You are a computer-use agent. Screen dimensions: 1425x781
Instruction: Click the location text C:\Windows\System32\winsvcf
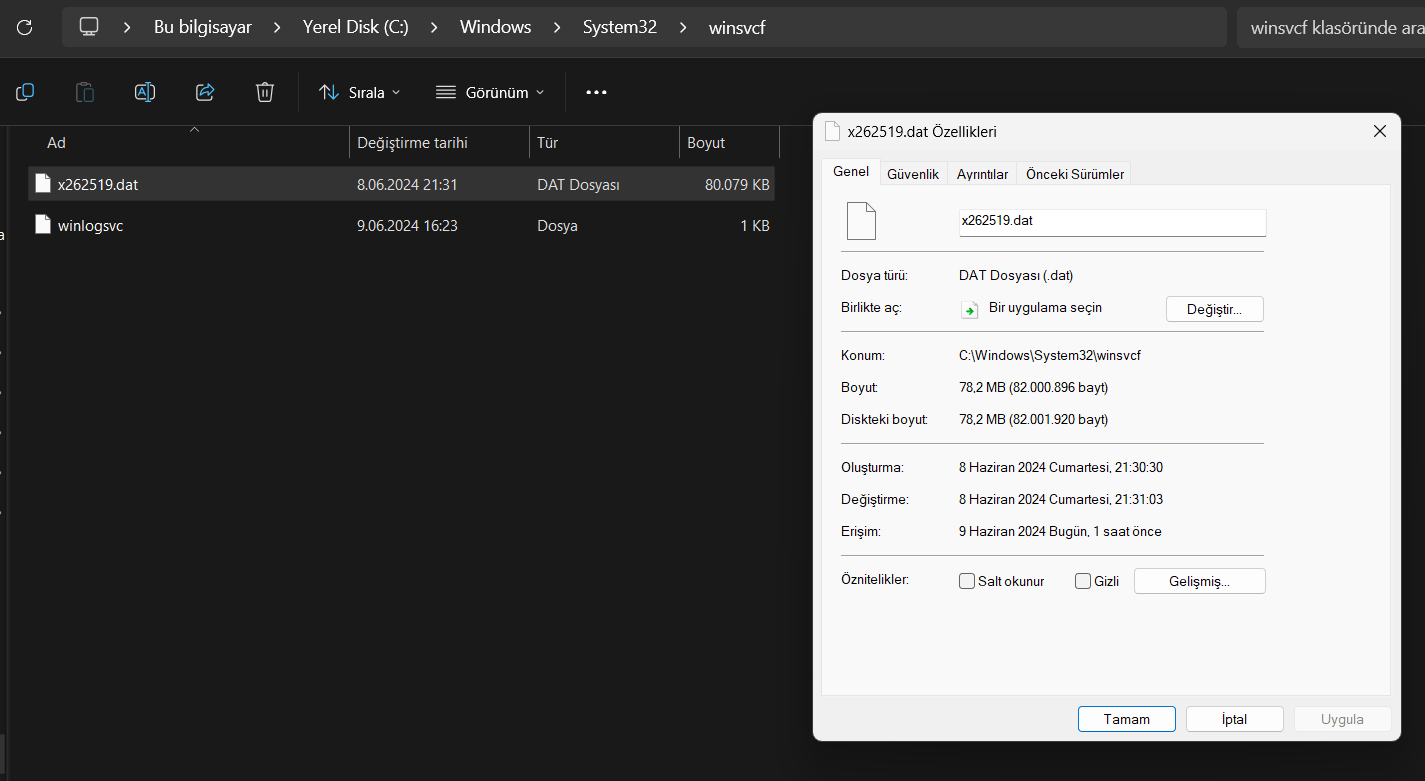[x=1049, y=355]
